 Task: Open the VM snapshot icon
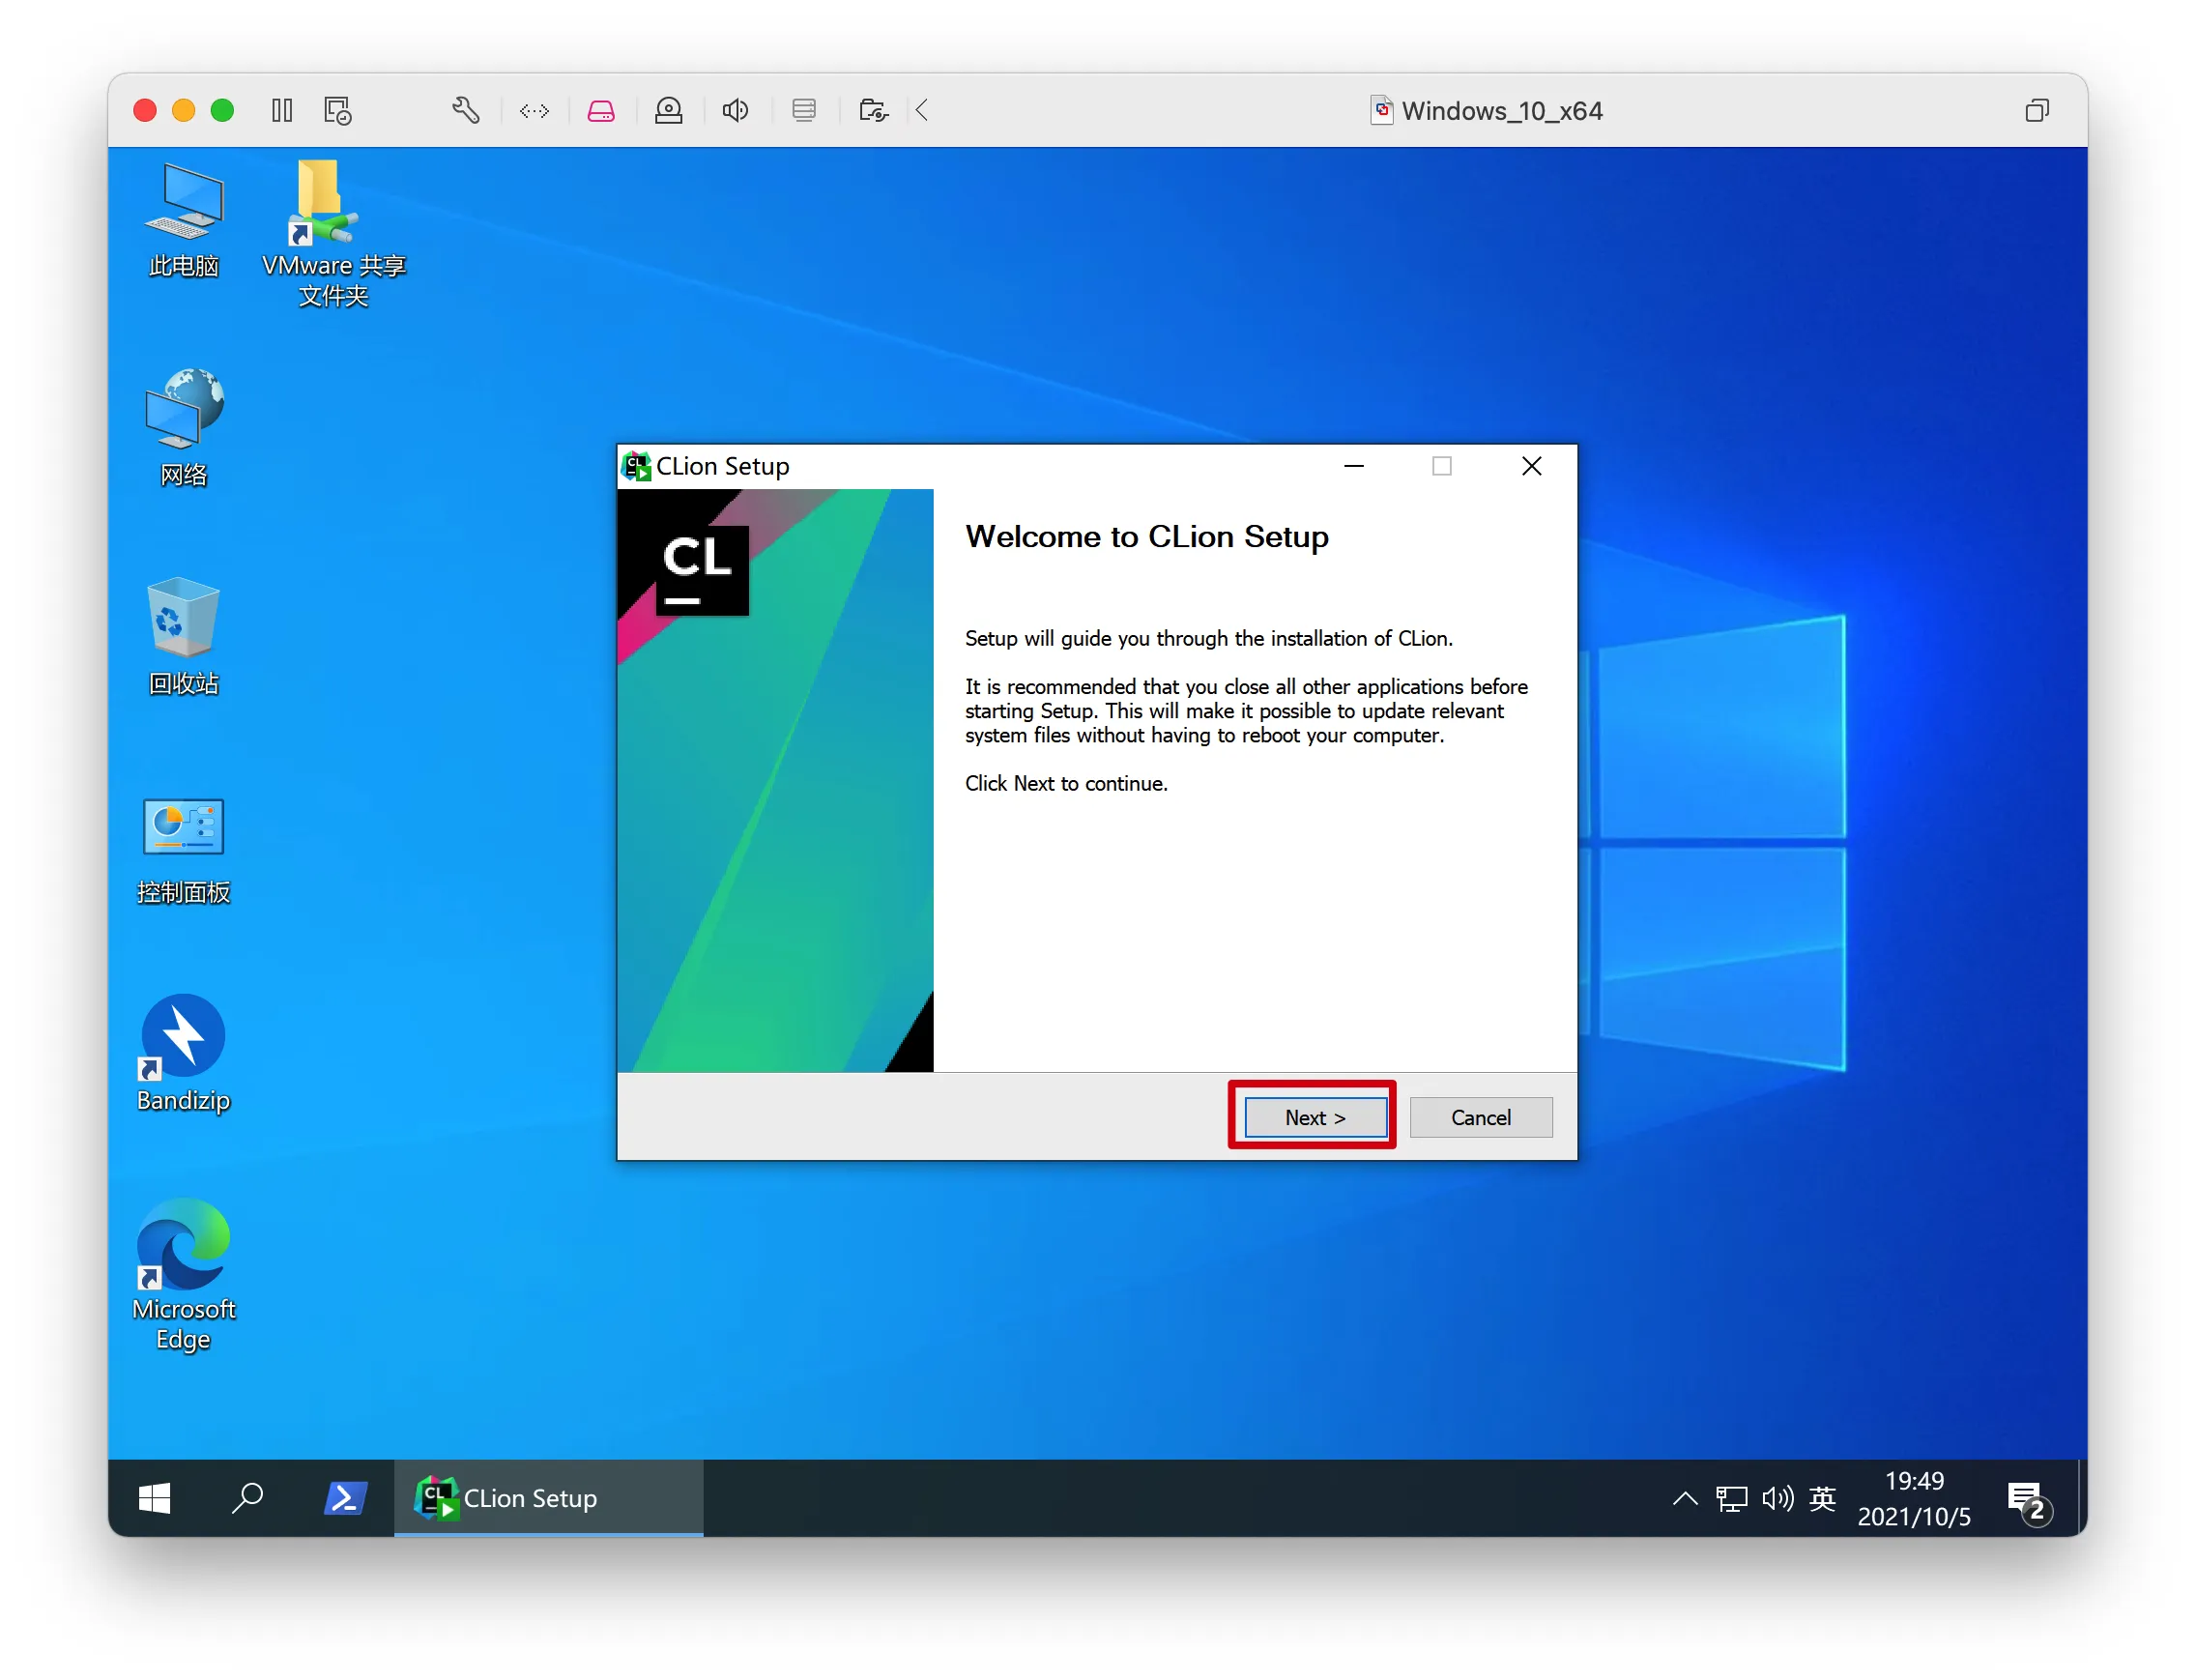[338, 110]
